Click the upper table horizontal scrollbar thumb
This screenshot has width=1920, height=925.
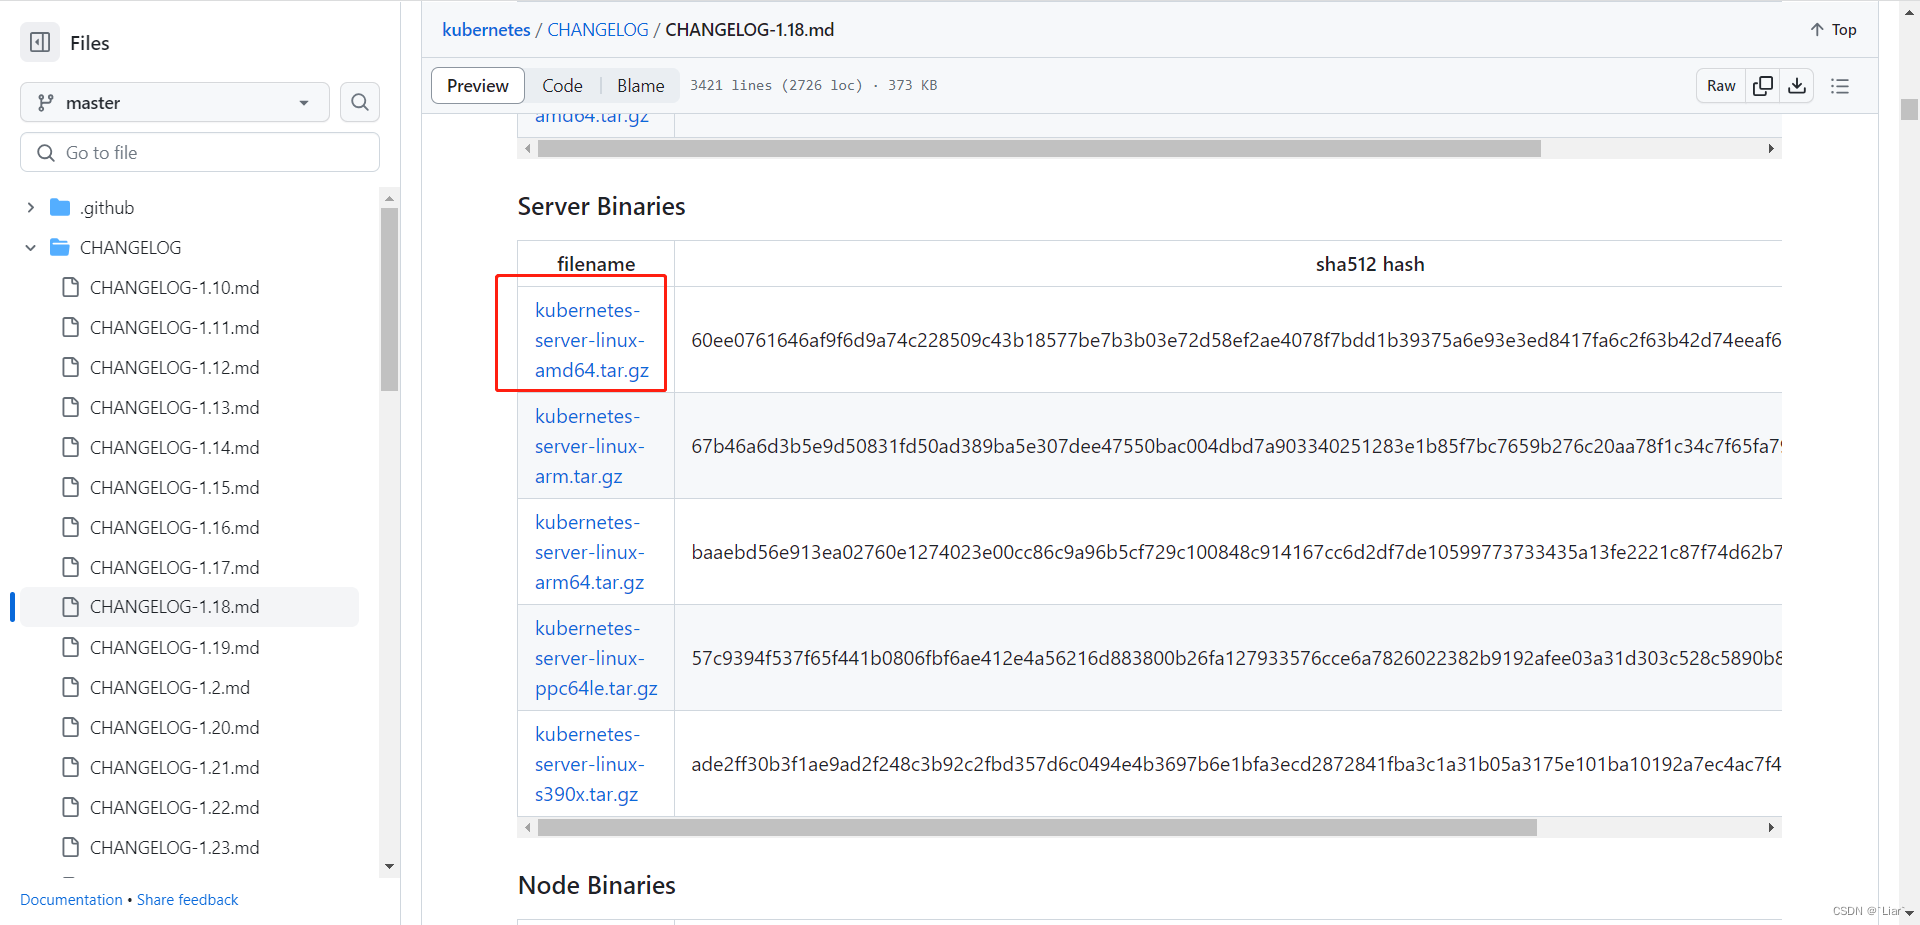pyautogui.click(x=1039, y=149)
